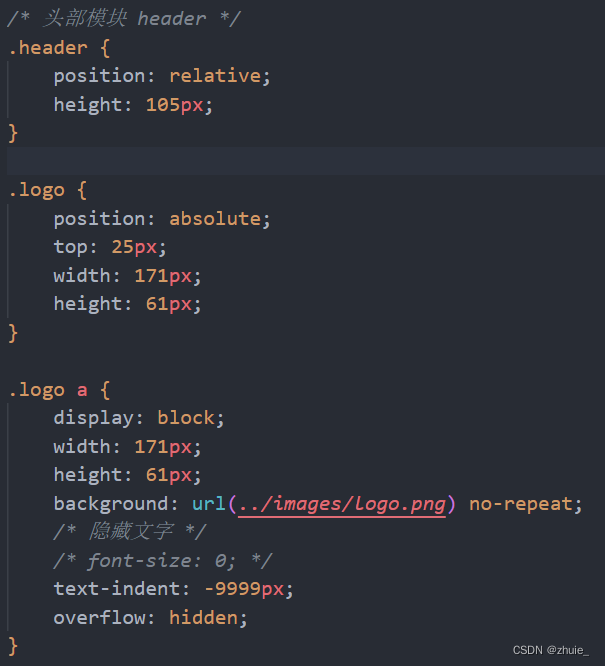Image resolution: width=605 pixels, height=666 pixels.
Task: Click the 'hidden' overflow value
Action: 203,618
